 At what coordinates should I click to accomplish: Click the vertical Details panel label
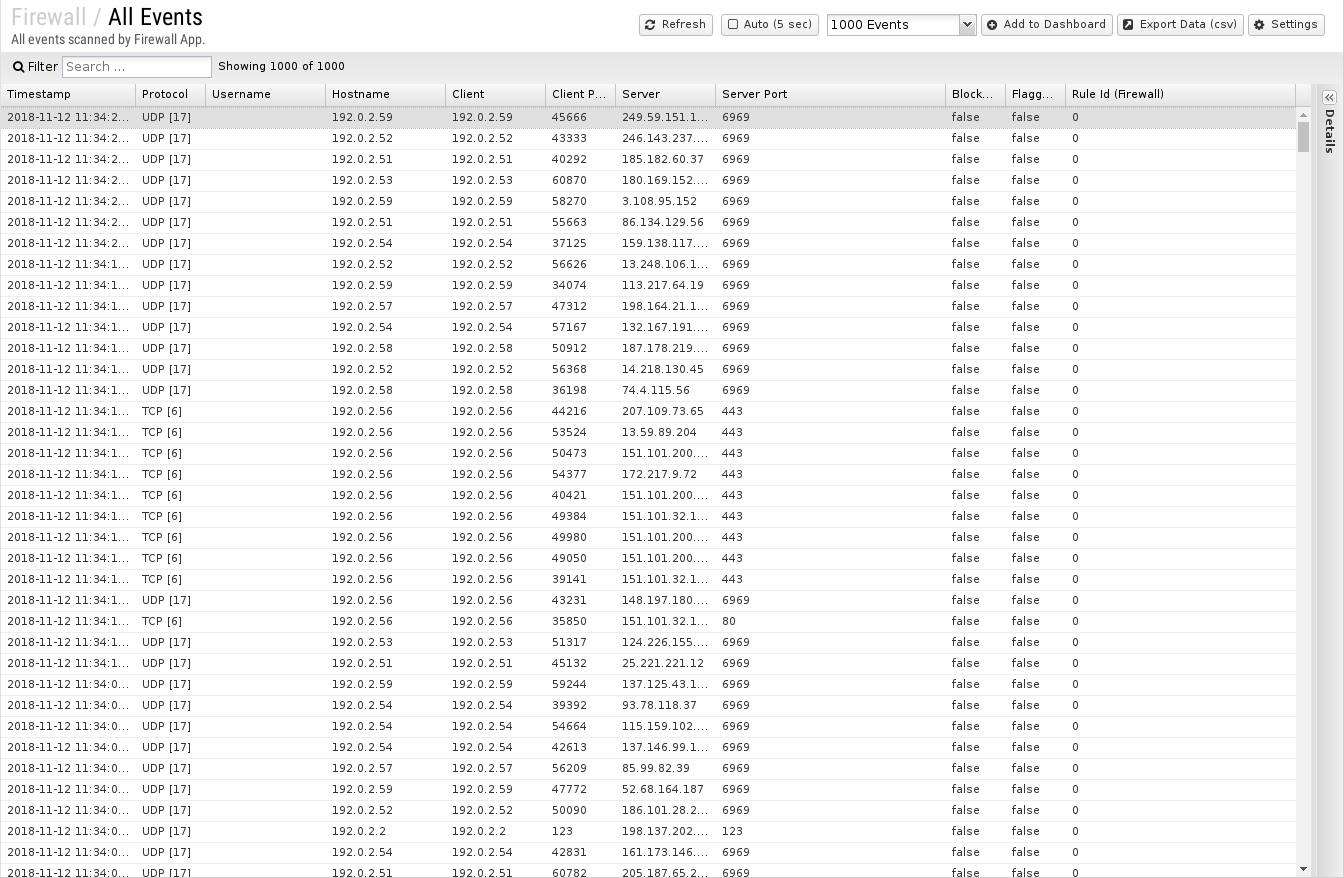[1329, 131]
